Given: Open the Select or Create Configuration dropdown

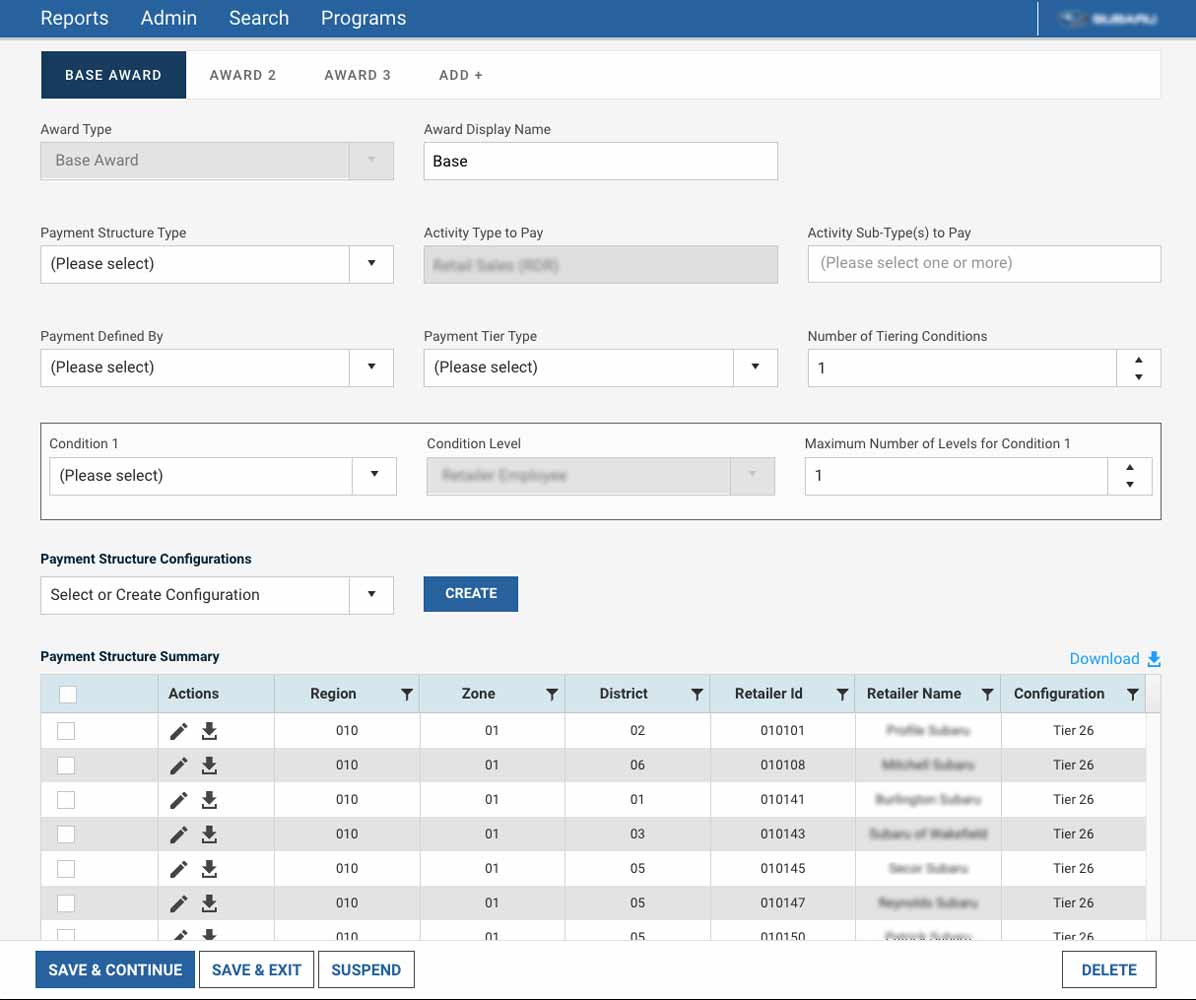Looking at the screenshot, I should [x=371, y=595].
